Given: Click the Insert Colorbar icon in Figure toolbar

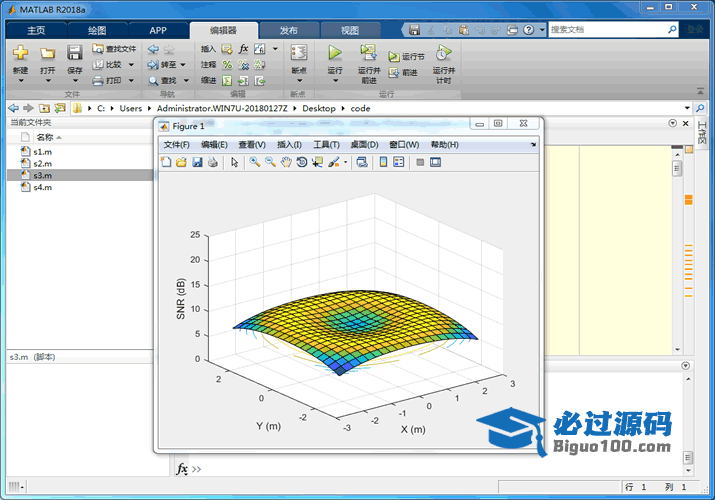Looking at the screenshot, I should (x=383, y=162).
